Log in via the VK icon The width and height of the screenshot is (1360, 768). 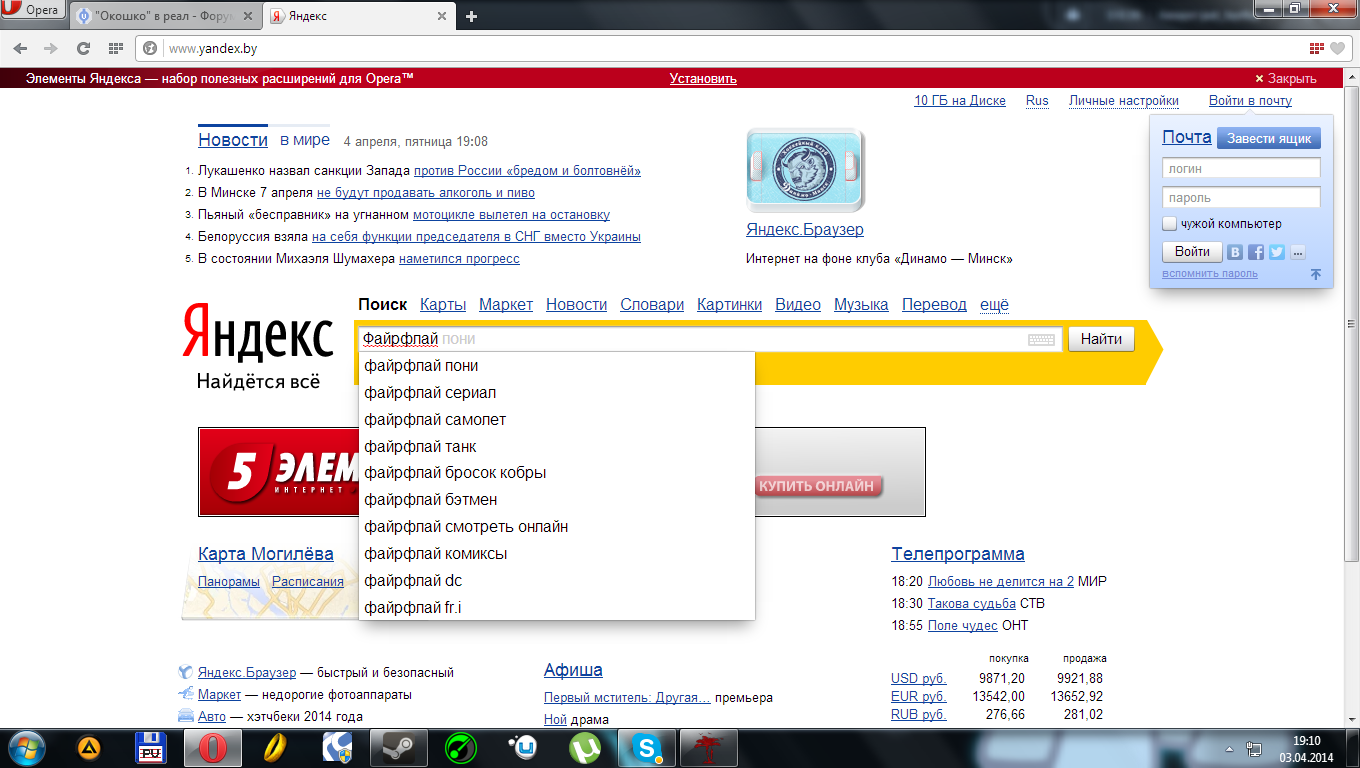coord(1235,252)
